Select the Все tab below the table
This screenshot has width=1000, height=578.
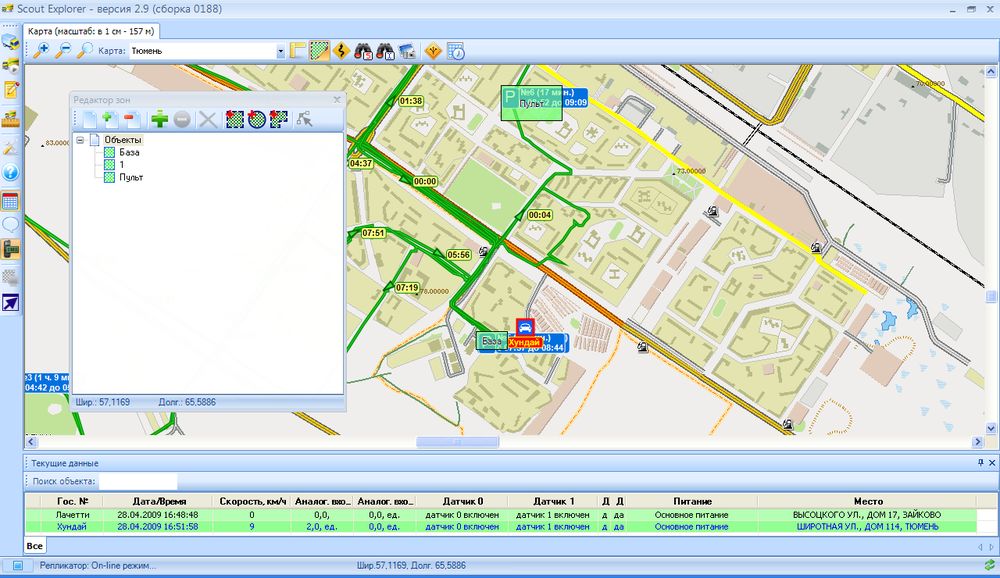click(34, 545)
